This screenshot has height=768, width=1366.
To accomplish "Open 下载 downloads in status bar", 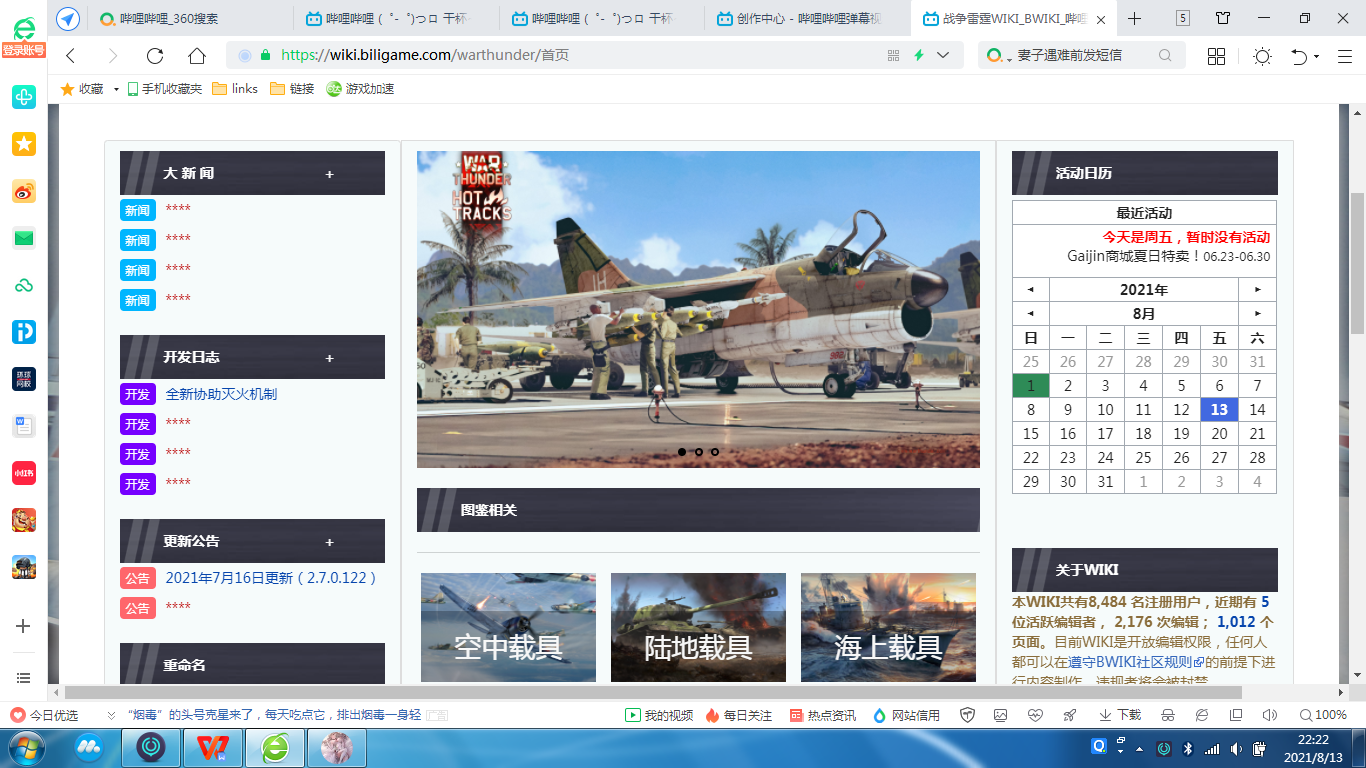I will click(x=1120, y=715).
